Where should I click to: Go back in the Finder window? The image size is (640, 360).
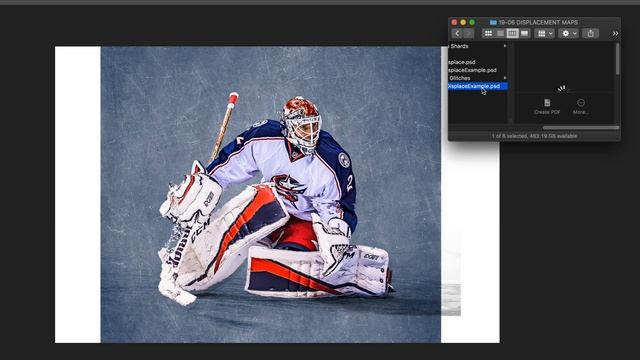pyautogui.click(x=457, y=33)
